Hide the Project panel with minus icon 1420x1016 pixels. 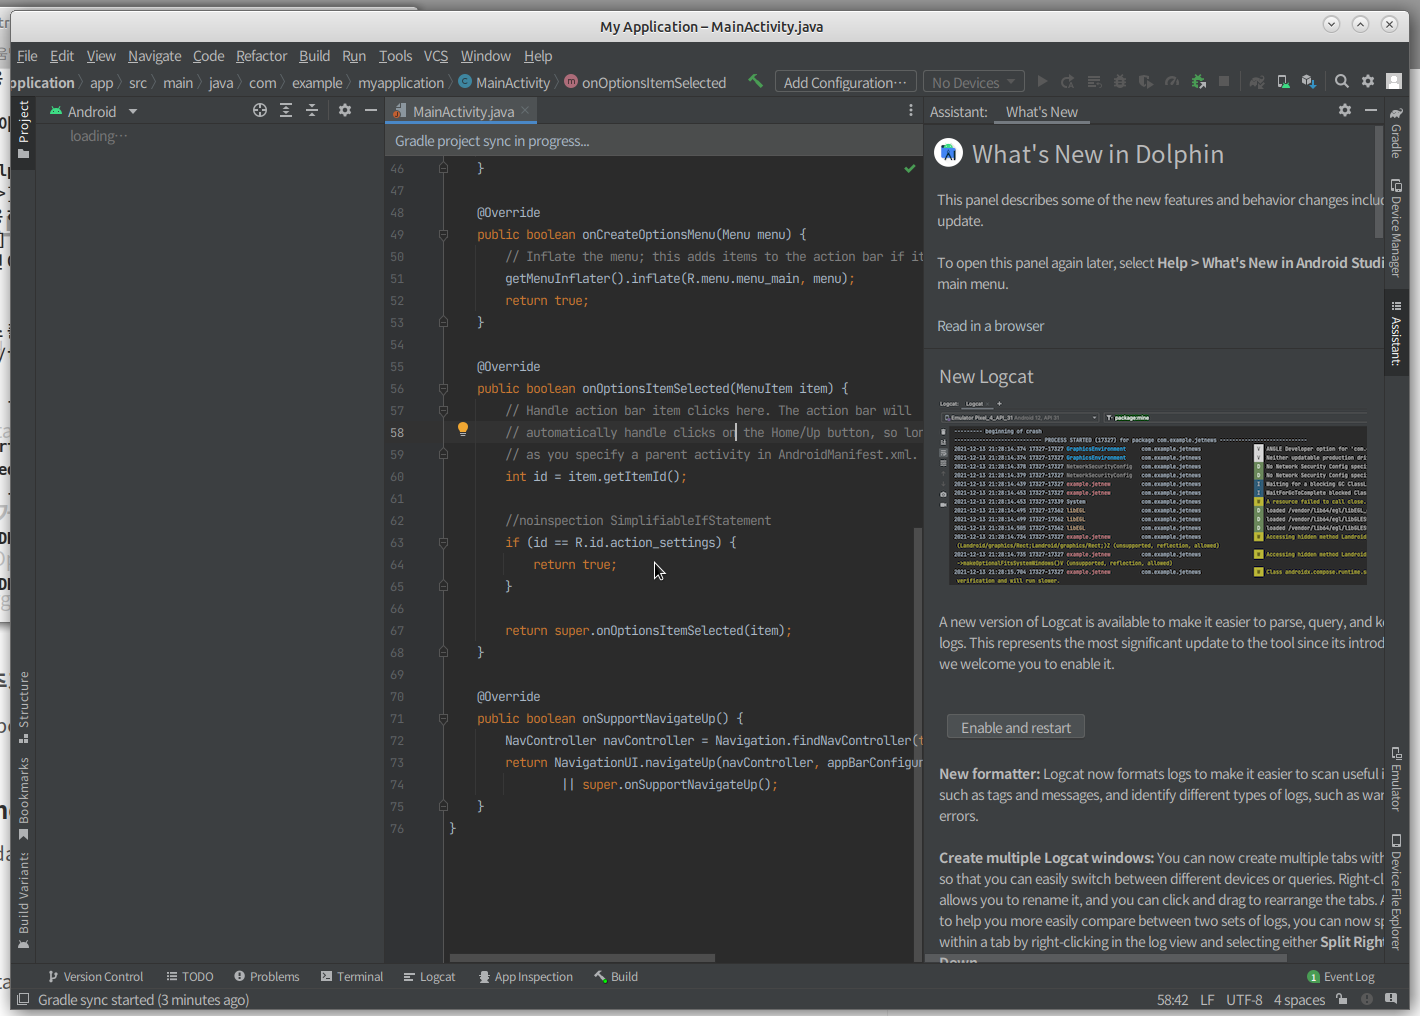371,111
